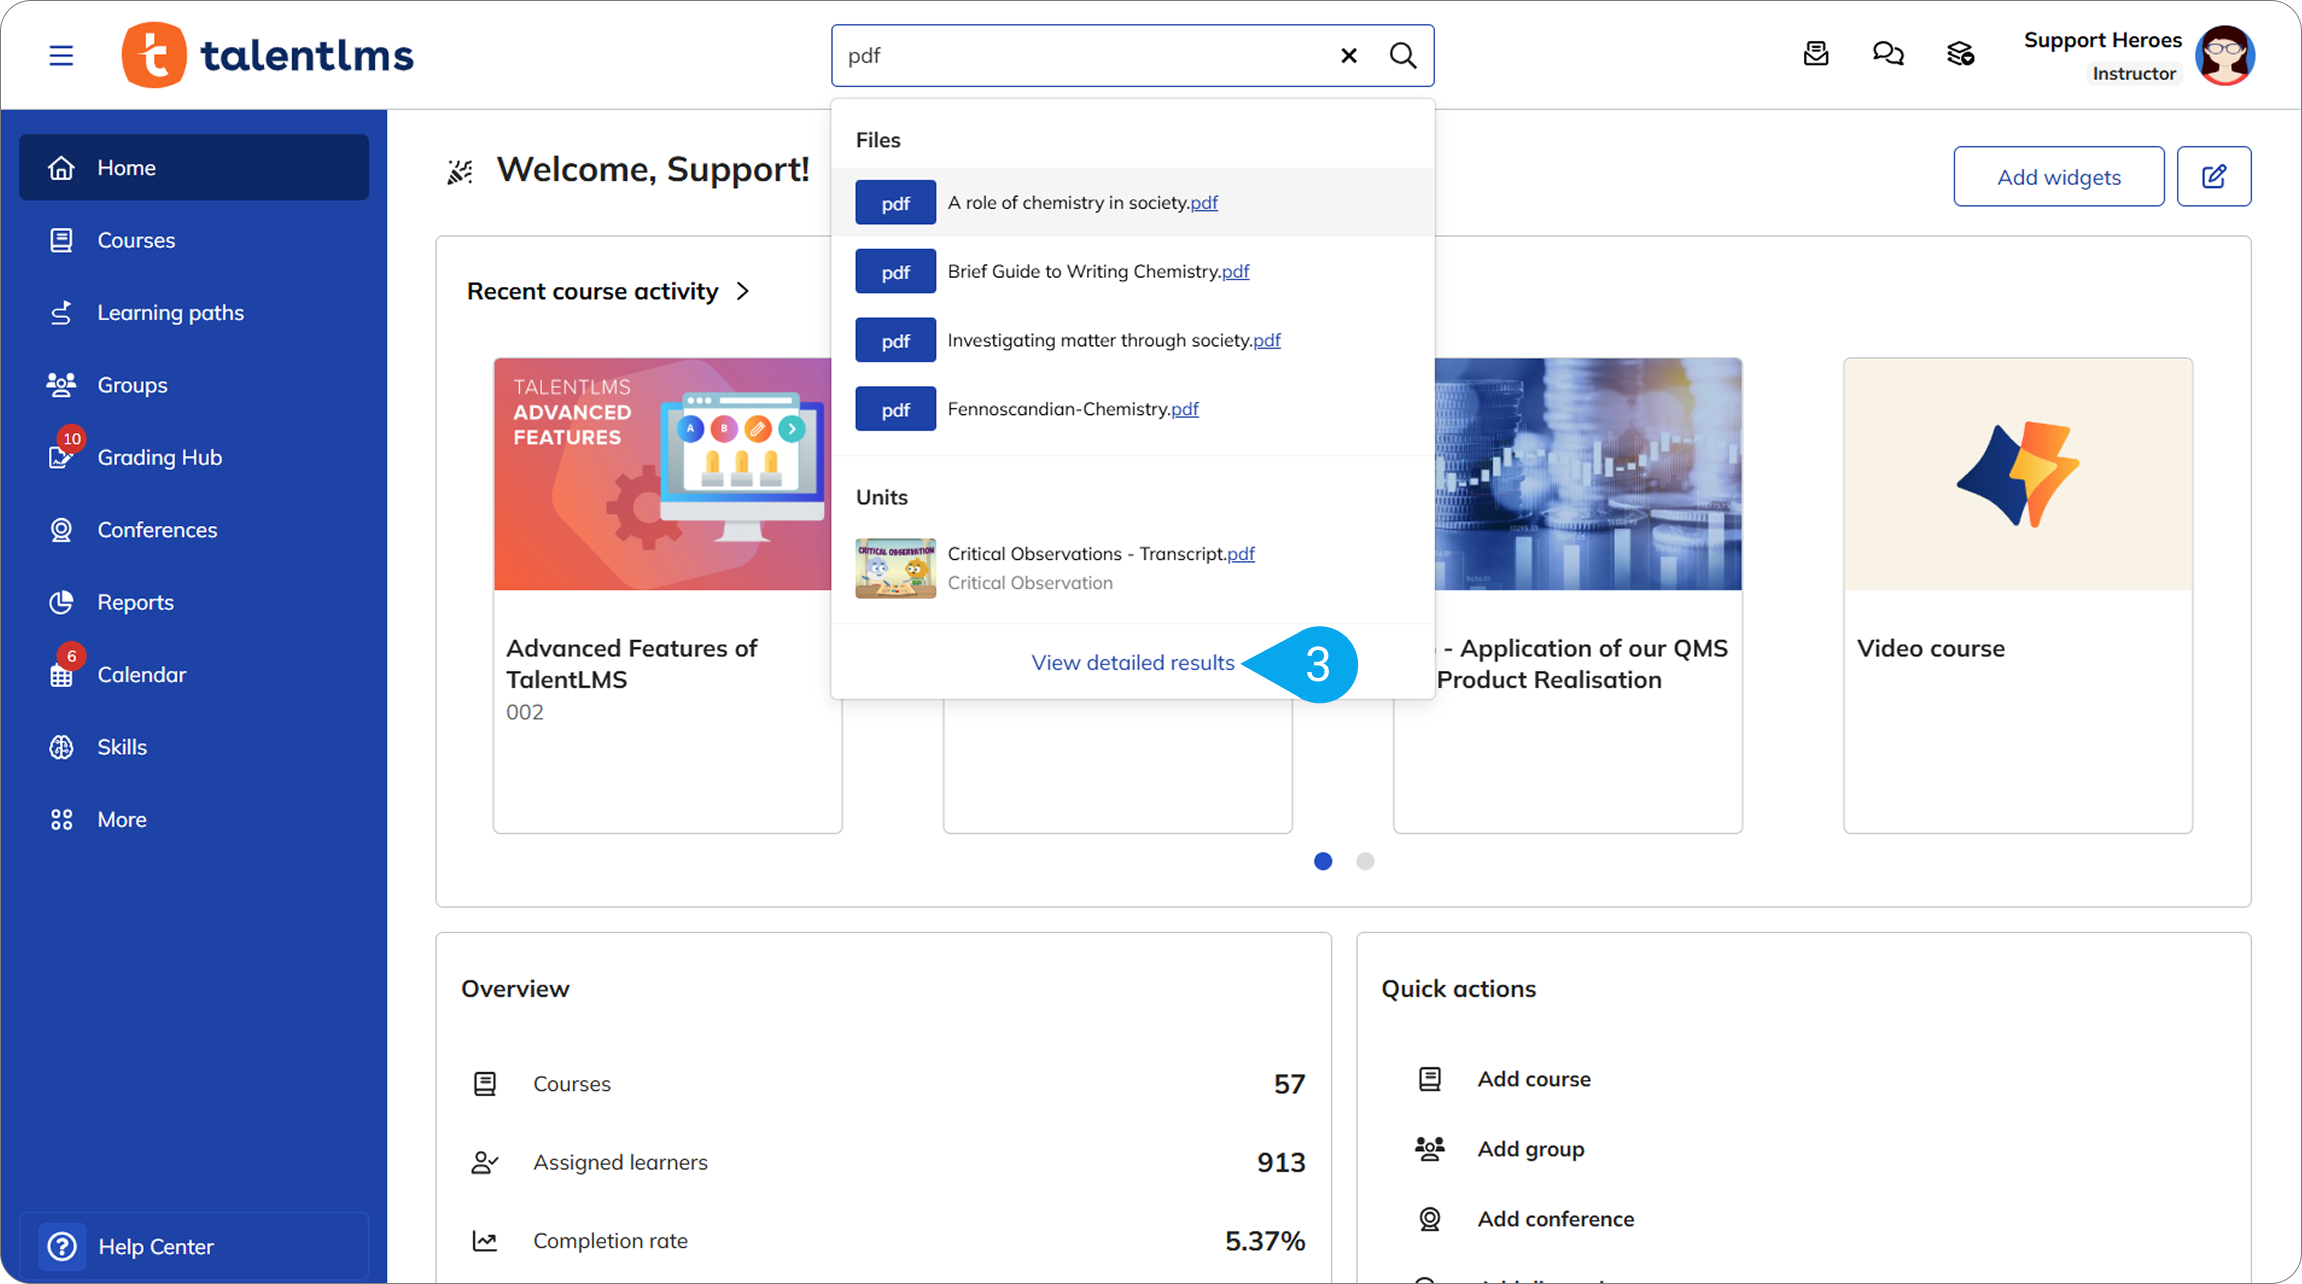The image size is (2302, 1284).
Task: Open Conferences from the sidebar
Action: [x=194, y=530]
